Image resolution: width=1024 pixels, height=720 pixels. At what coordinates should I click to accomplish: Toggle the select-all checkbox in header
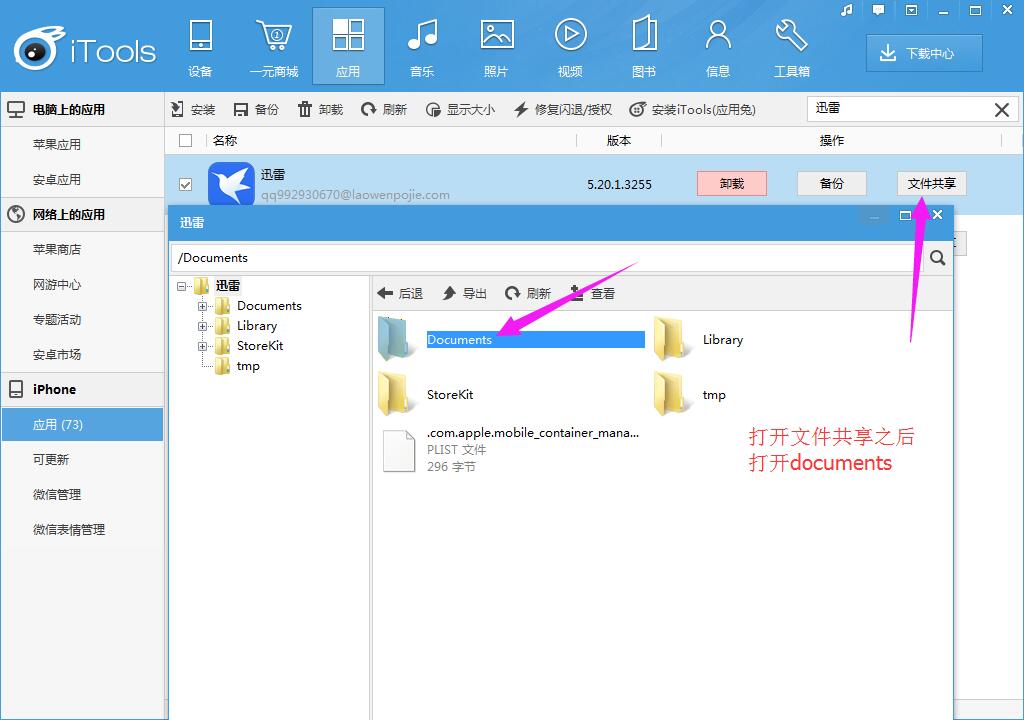pos(185,140)
